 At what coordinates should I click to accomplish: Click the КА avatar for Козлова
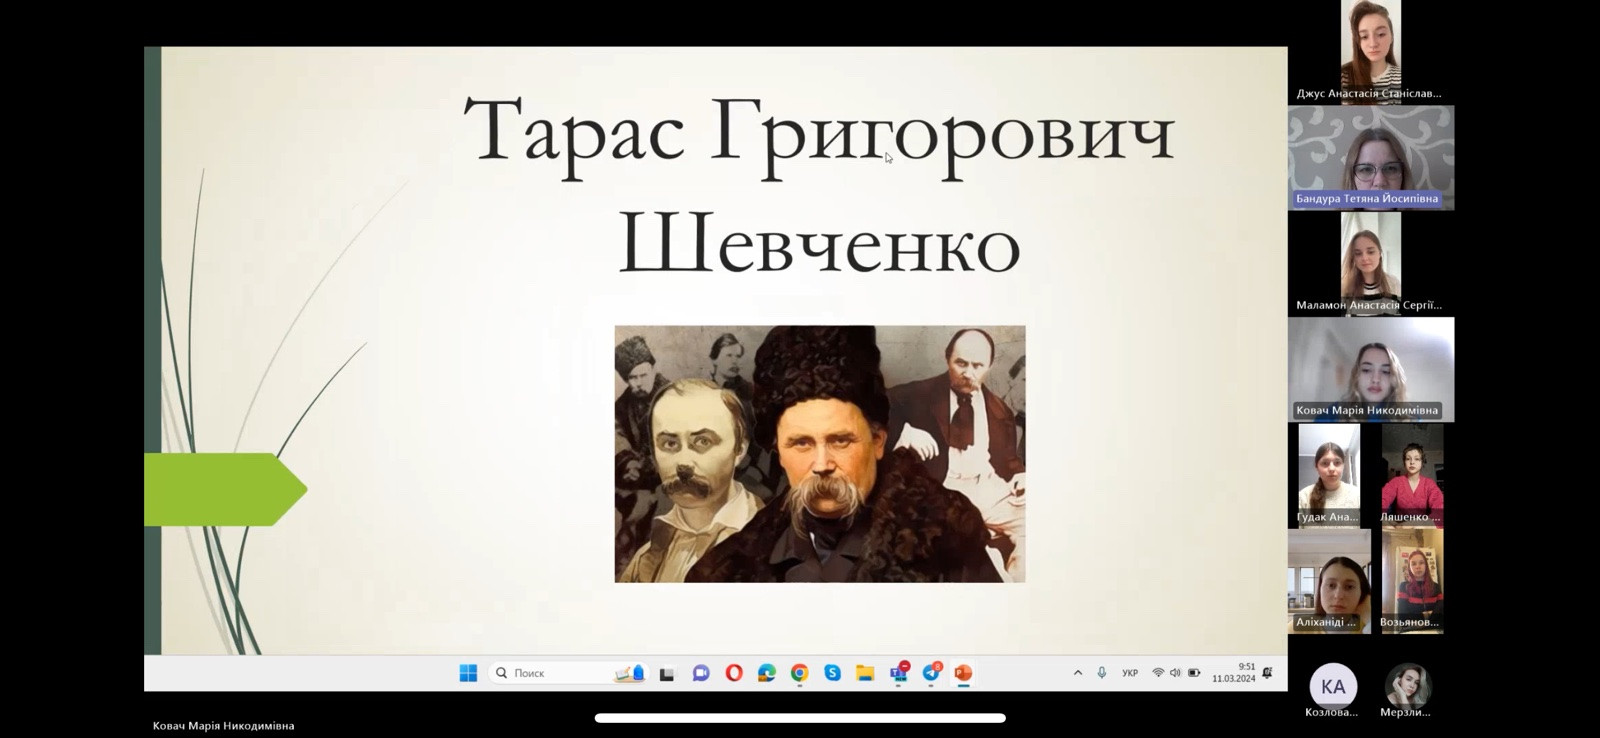click(x=1333, y=686)
